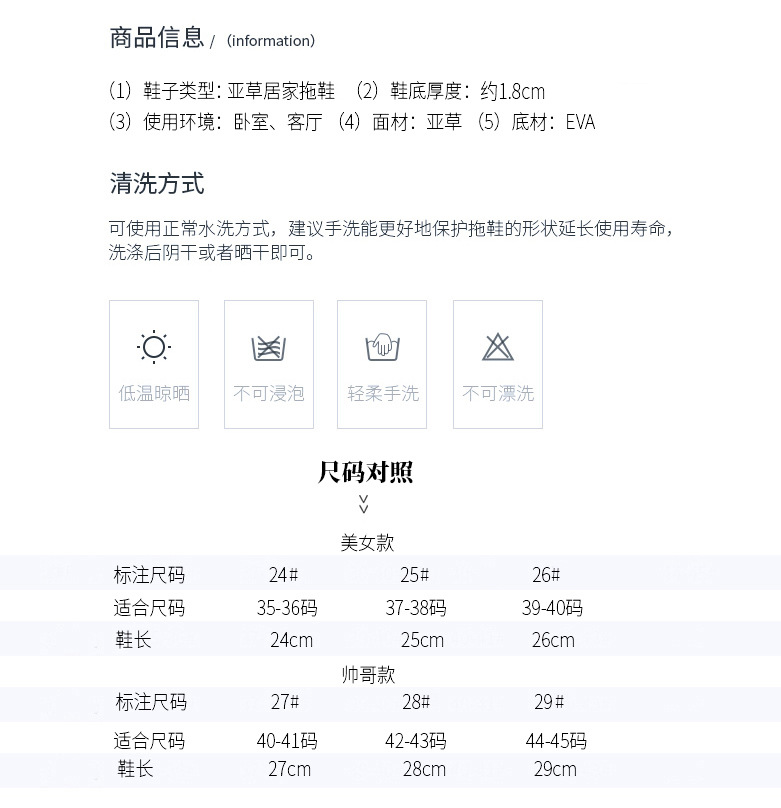Click the 帅哥款 section title
The width and height of the screenshot is (781, 808).
(368, 675)
